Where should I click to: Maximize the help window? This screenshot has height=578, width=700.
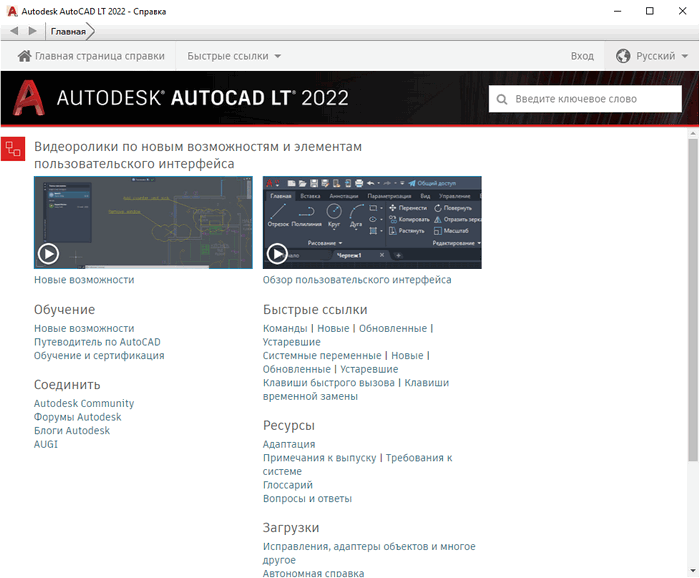click(x=650, y=11)
